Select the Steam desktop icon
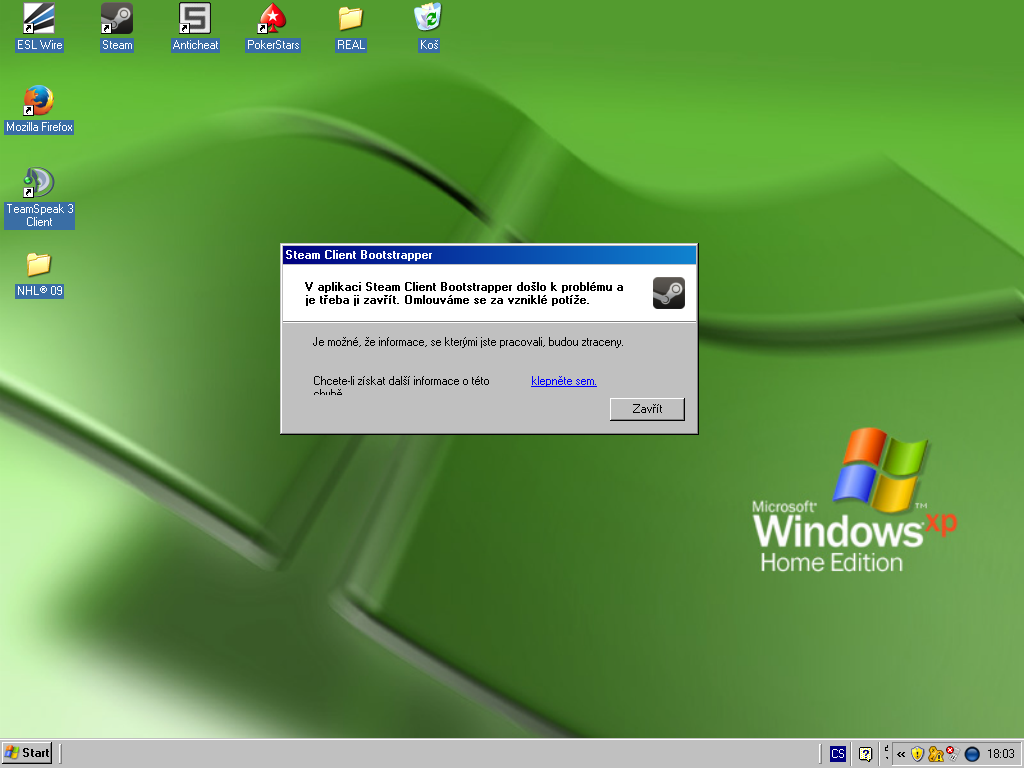The width and height of the screenshot is (1024, 768). click(x=117, y=19)
